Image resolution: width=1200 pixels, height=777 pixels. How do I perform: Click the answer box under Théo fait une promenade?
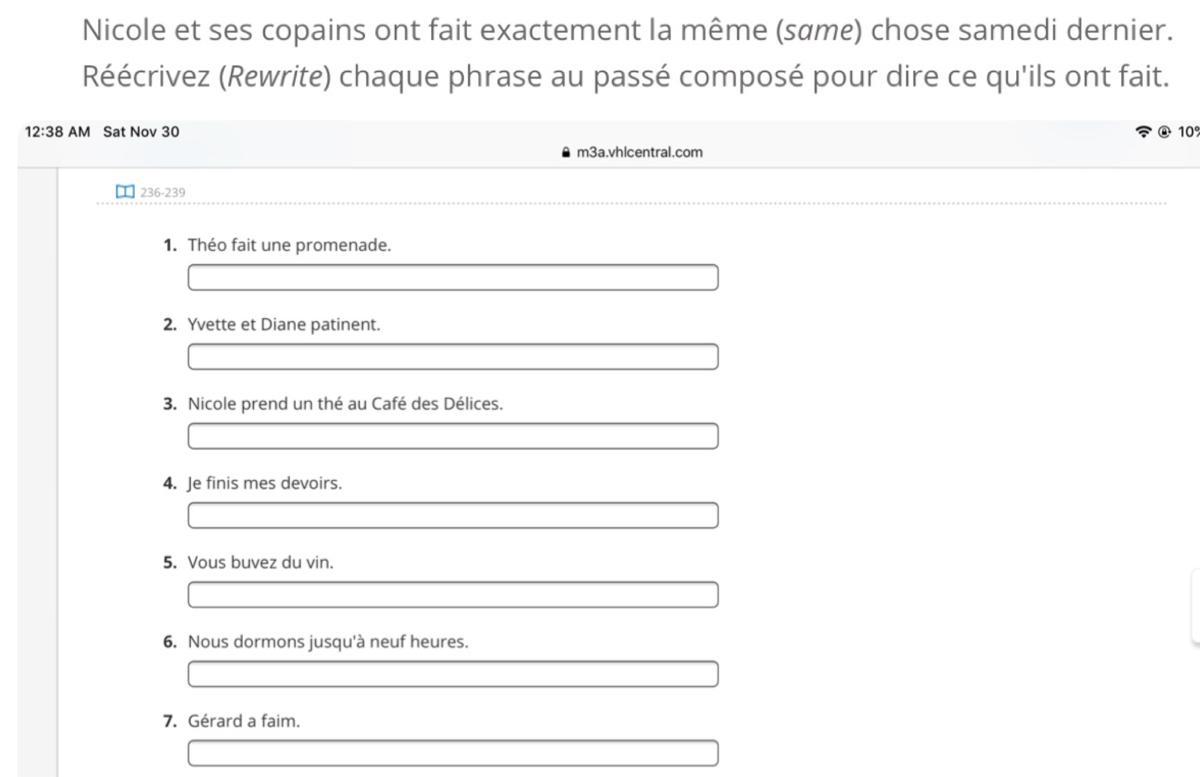coord(452,278)
